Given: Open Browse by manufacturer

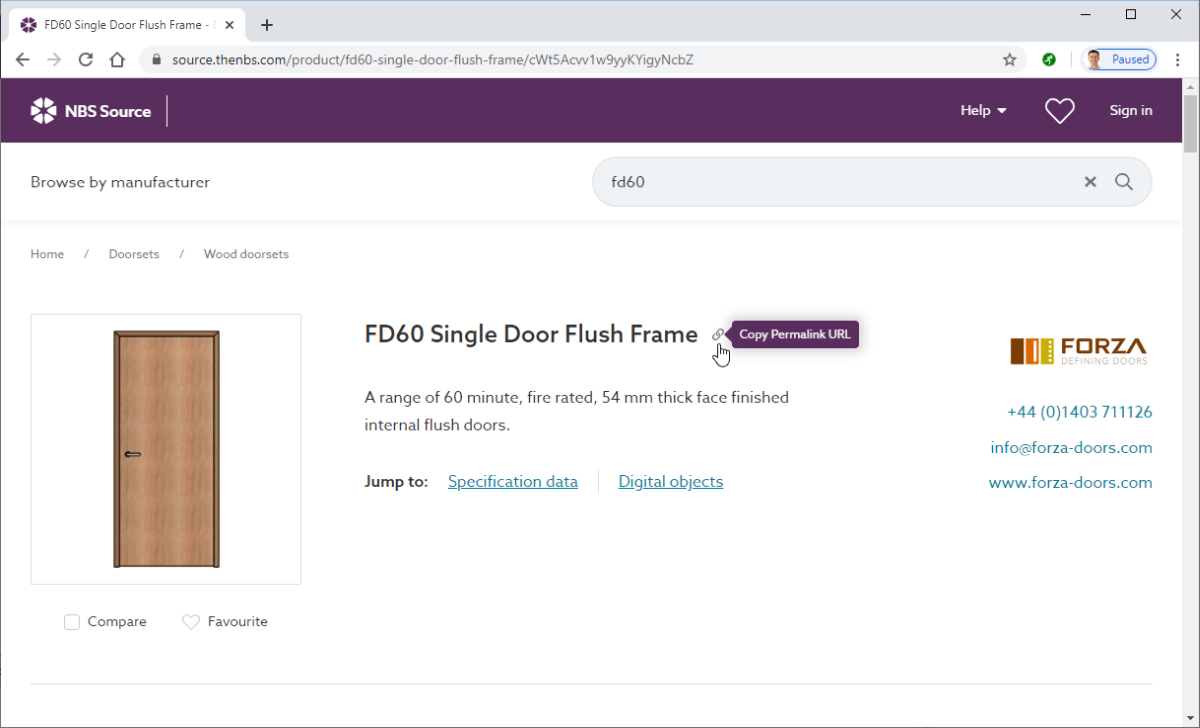Looking at the screenshot, I should tap(120, 182).
